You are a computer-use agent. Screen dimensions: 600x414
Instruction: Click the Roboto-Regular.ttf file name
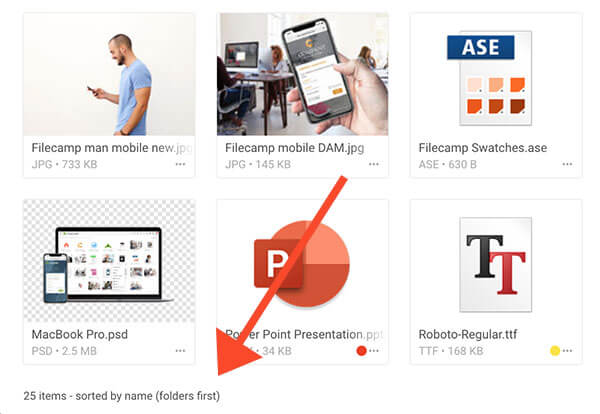coord(468,334)
